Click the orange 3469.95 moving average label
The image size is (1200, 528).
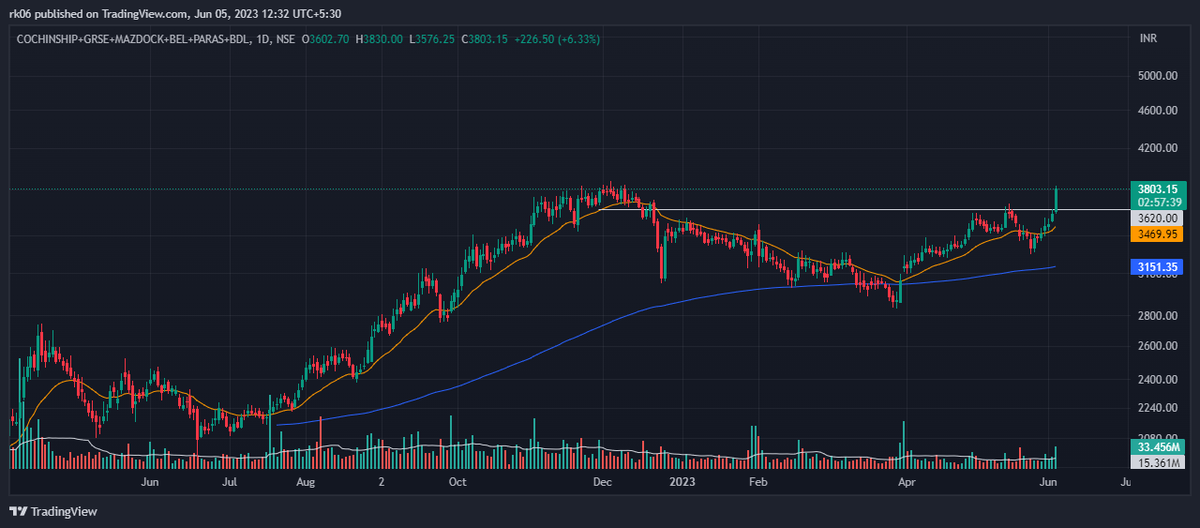point(1157,234)
